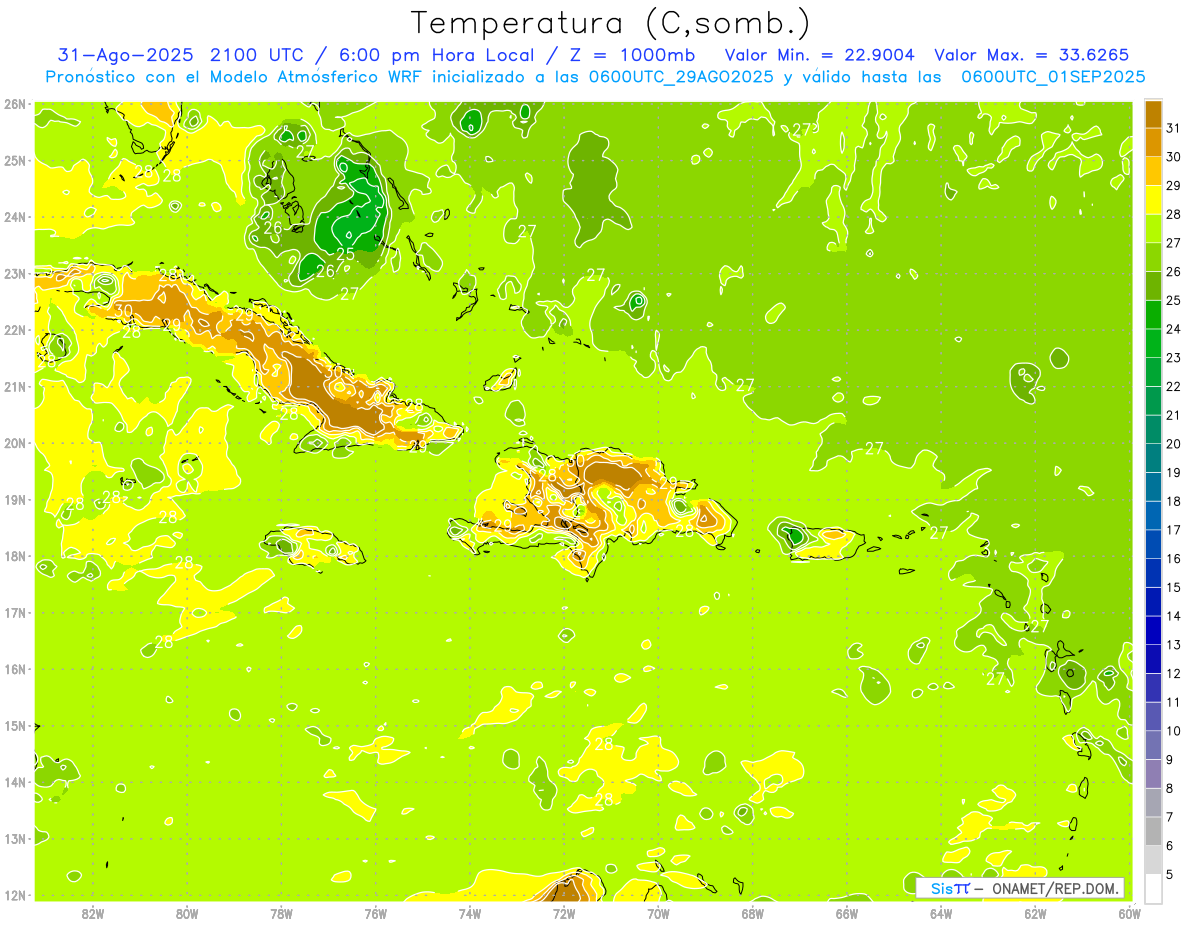Select the "0600UTC_29AGO2025" initialization time text
Screen dimensions: 1200x927
(x=680, y=77)
